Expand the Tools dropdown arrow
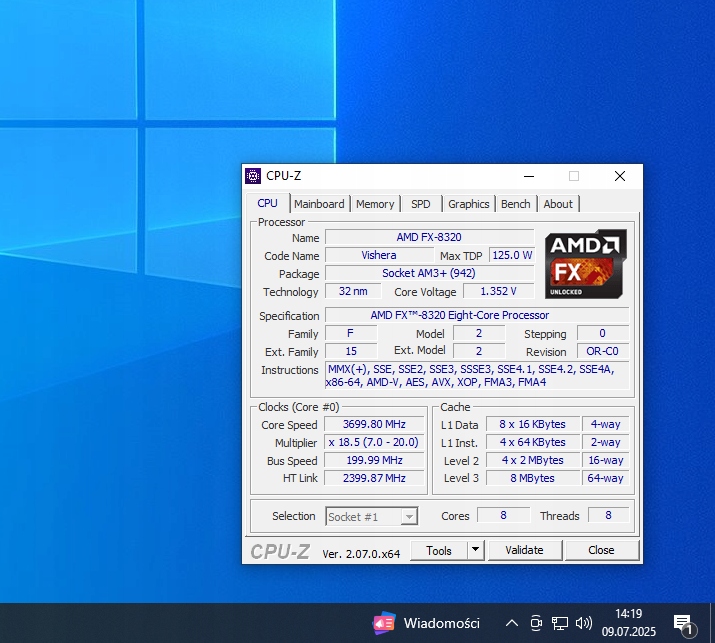The image size is (715, 643). [x=475, y=550]
